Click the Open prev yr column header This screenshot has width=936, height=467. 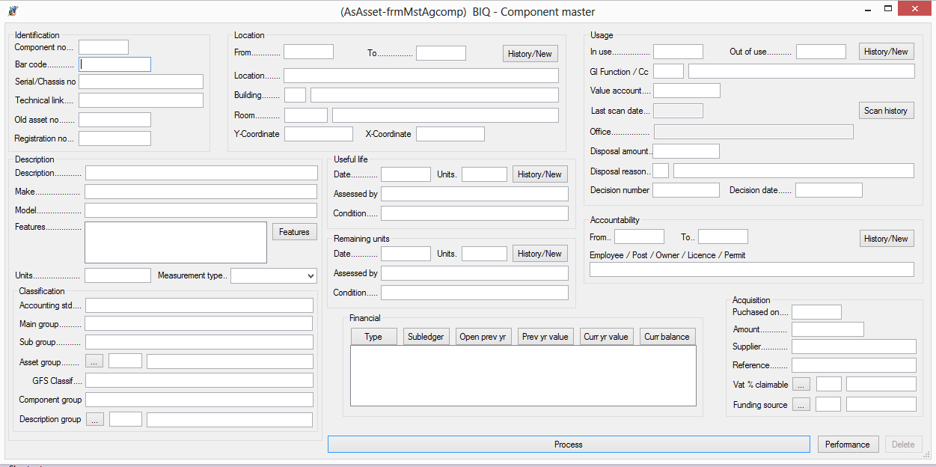click(482, 337)
